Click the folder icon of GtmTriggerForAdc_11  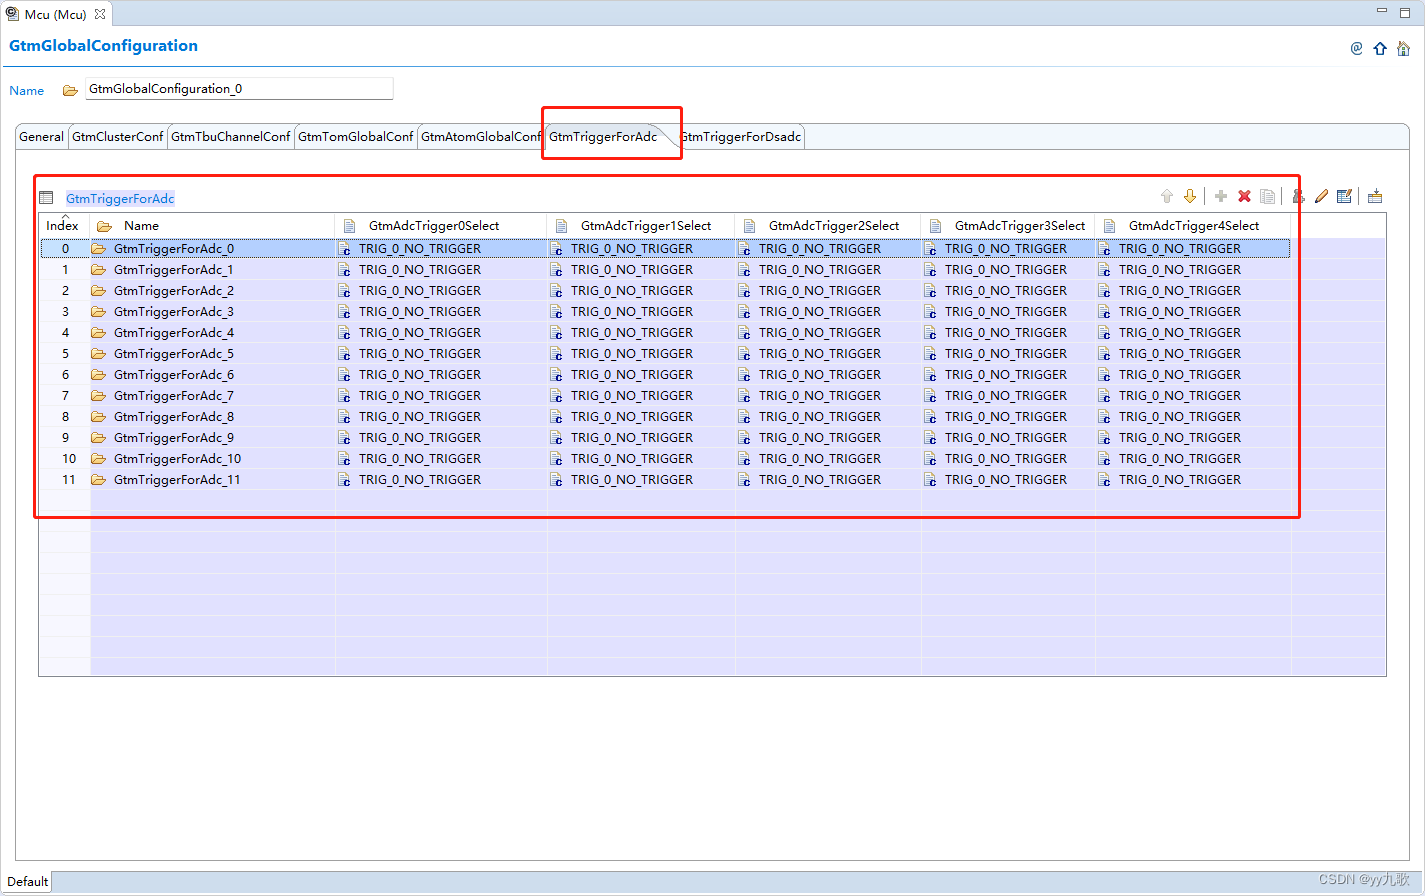98,480
